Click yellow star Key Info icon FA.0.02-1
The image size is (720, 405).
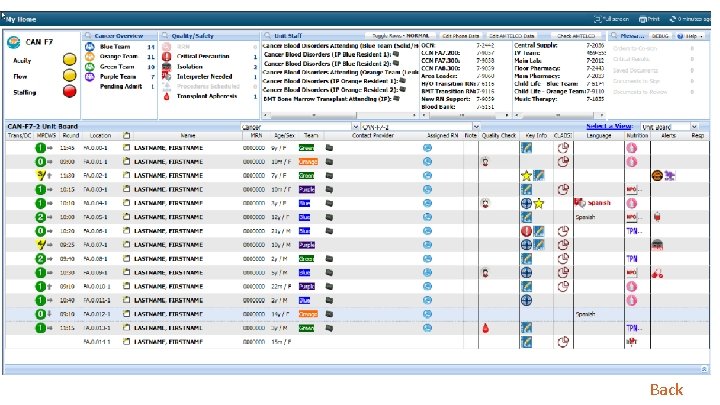coord(526,175)
